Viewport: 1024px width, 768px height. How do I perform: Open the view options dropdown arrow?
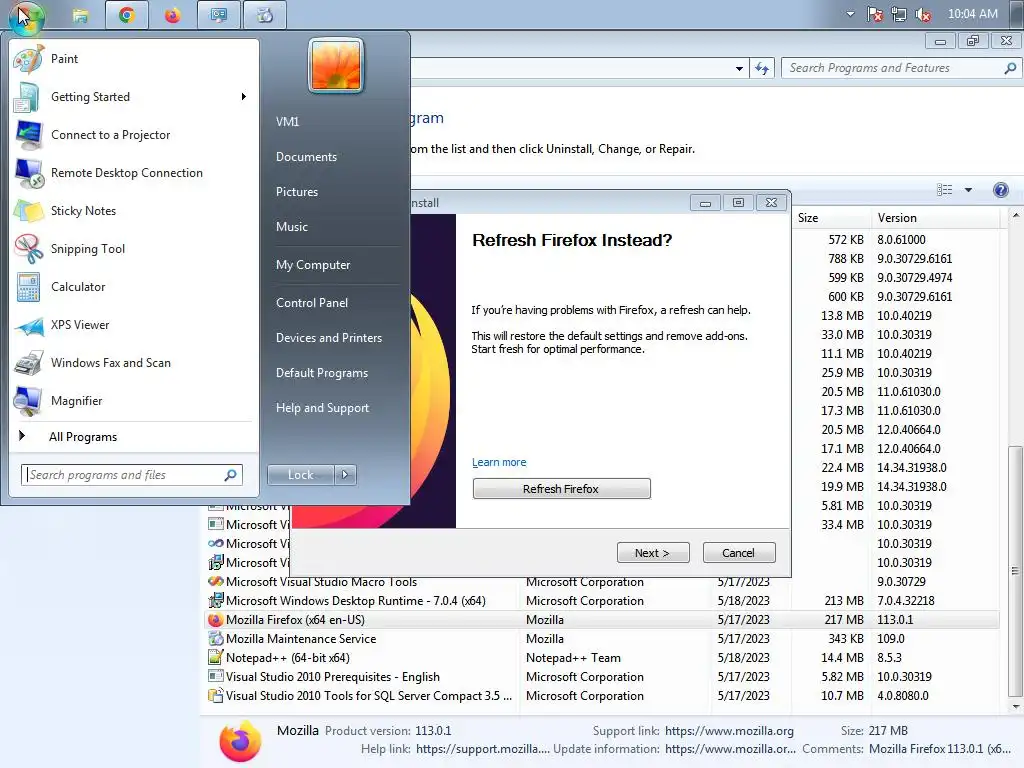968,190
